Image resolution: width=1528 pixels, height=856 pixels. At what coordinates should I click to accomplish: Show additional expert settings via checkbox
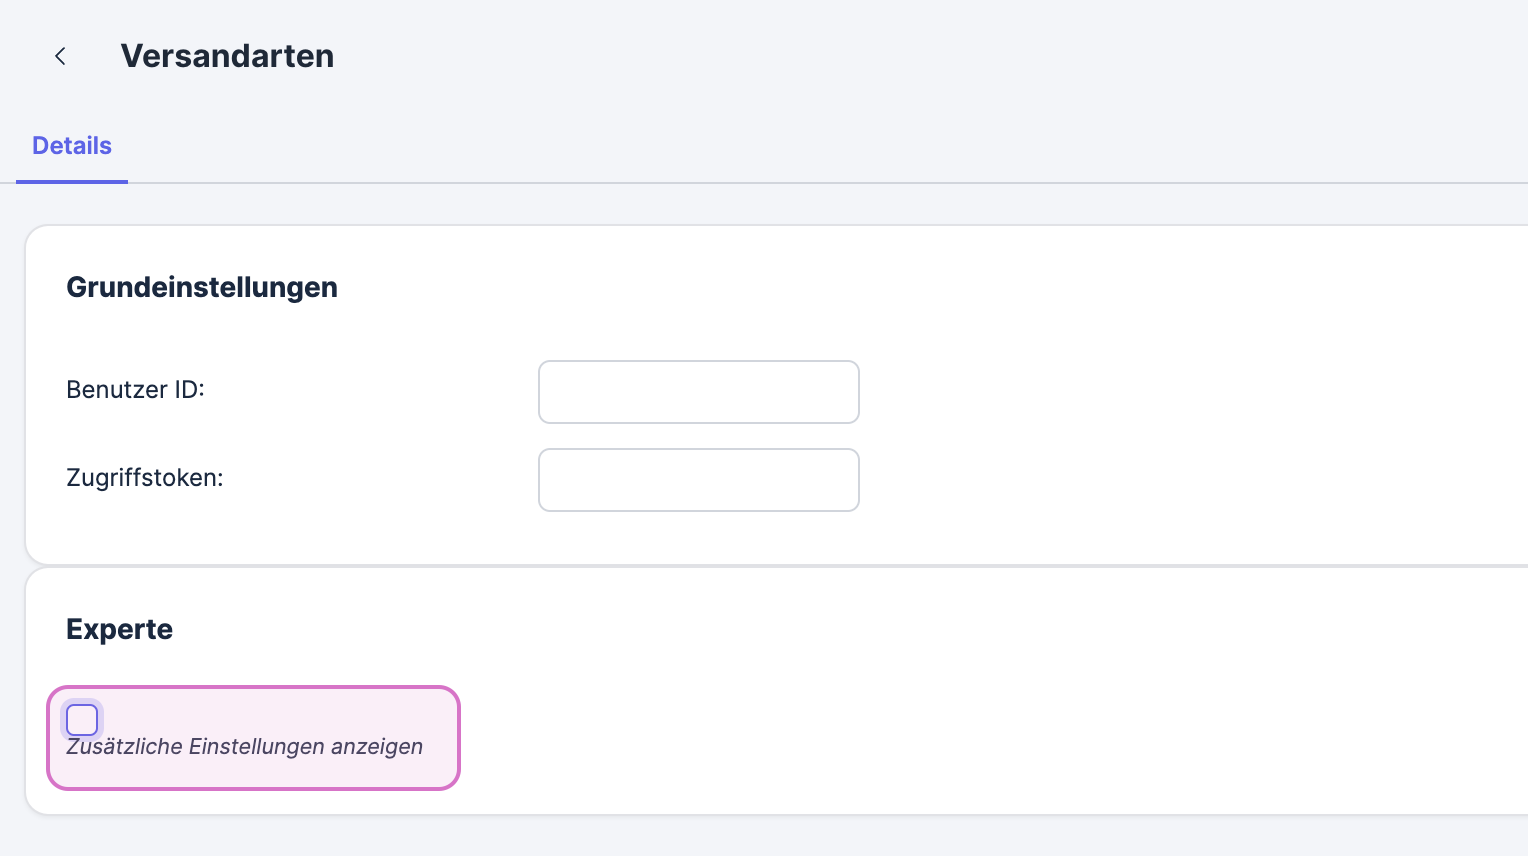coord(82,719)
